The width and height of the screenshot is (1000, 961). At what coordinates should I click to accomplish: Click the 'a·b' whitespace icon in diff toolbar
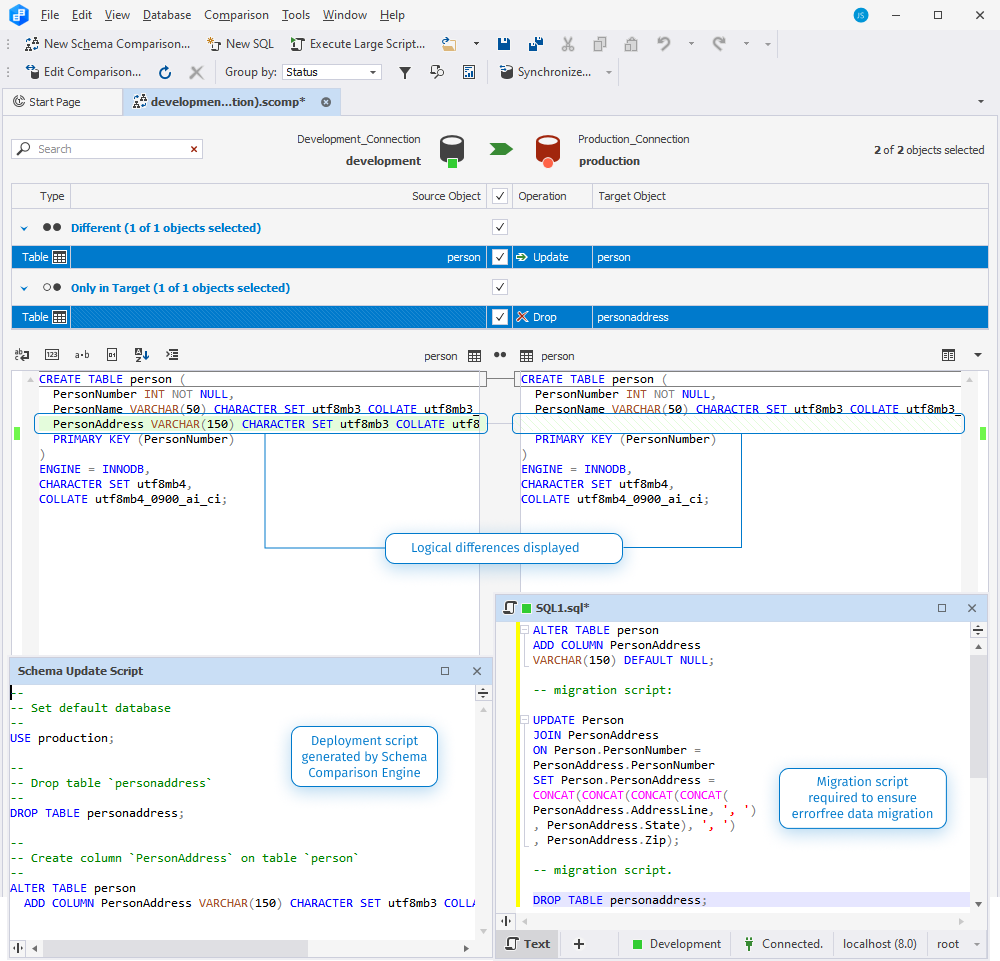[82, 355]
